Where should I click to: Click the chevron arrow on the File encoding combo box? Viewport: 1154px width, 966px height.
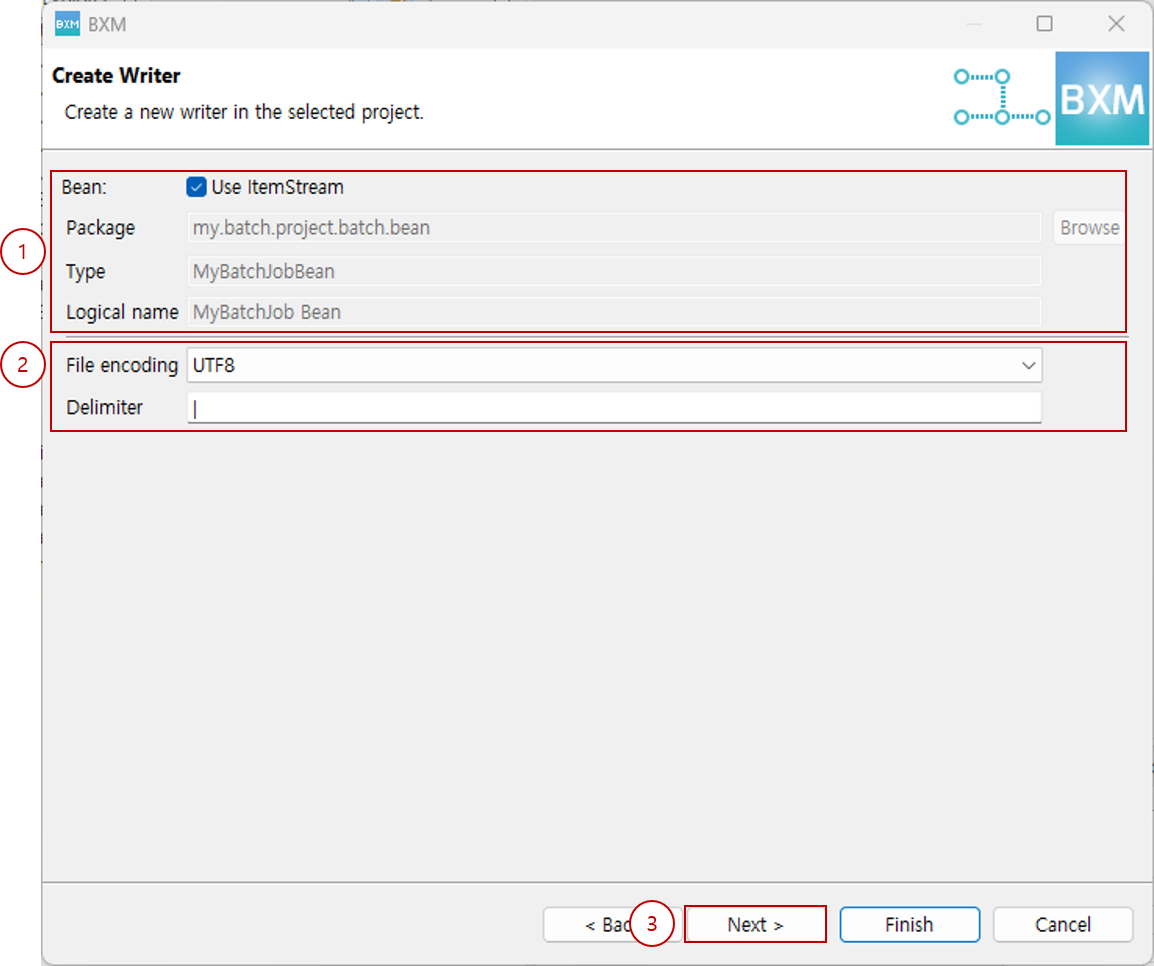point(1028,365)
